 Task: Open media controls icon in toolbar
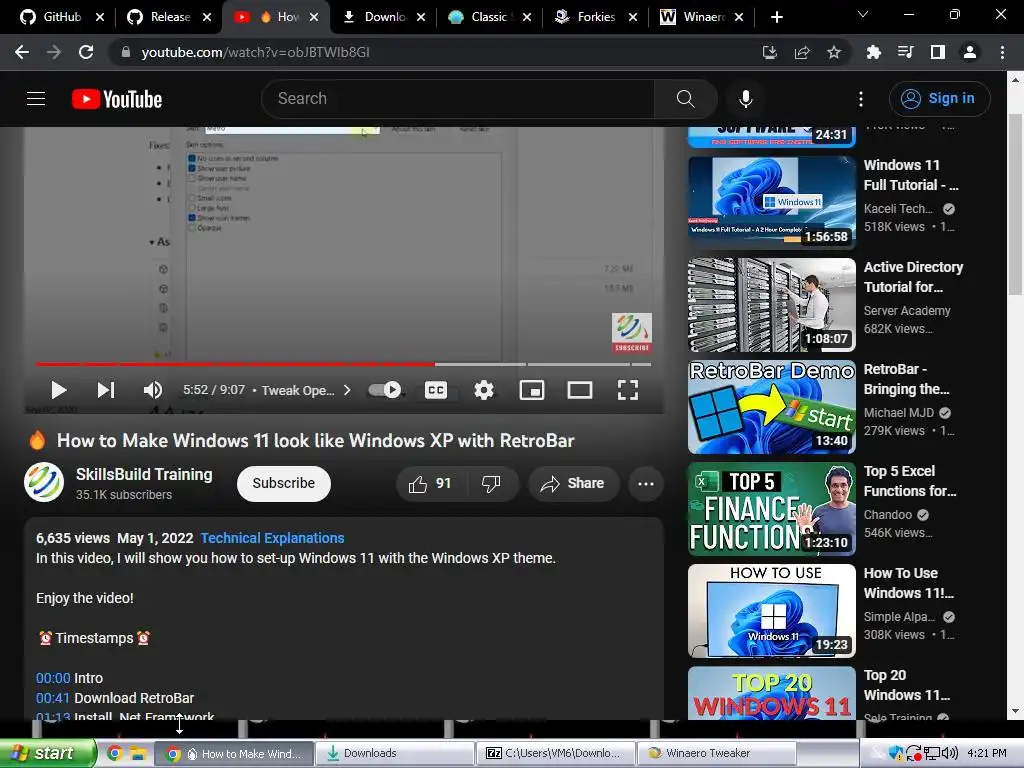click(906, 52)
